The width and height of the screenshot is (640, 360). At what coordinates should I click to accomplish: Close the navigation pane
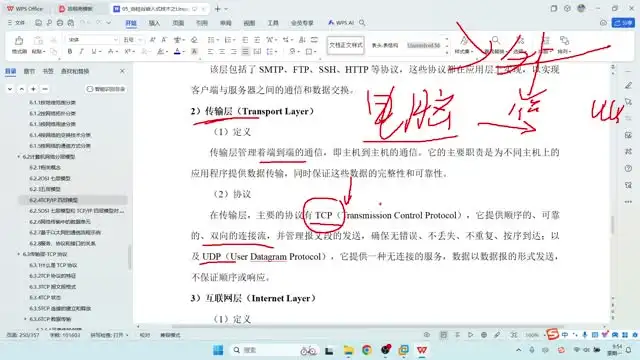coord(122,71)
